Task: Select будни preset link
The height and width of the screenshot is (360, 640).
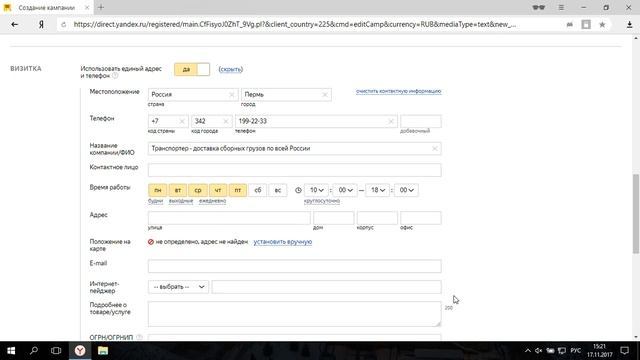Action: tap(156, 201)
